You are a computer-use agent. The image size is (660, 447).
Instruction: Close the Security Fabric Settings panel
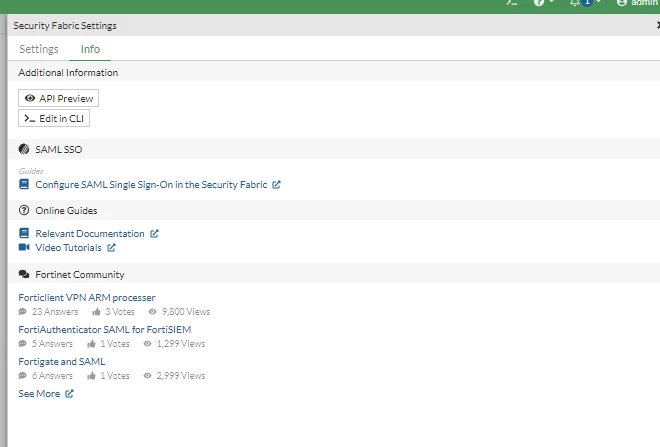658,25
